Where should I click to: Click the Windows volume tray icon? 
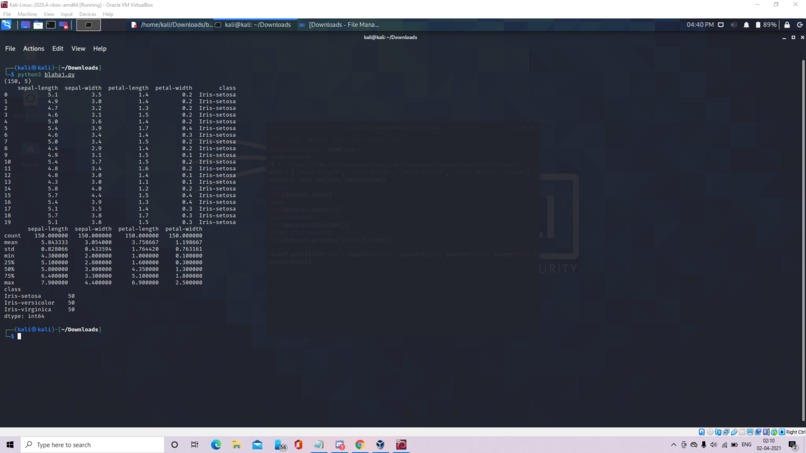[x=713, y=445]
